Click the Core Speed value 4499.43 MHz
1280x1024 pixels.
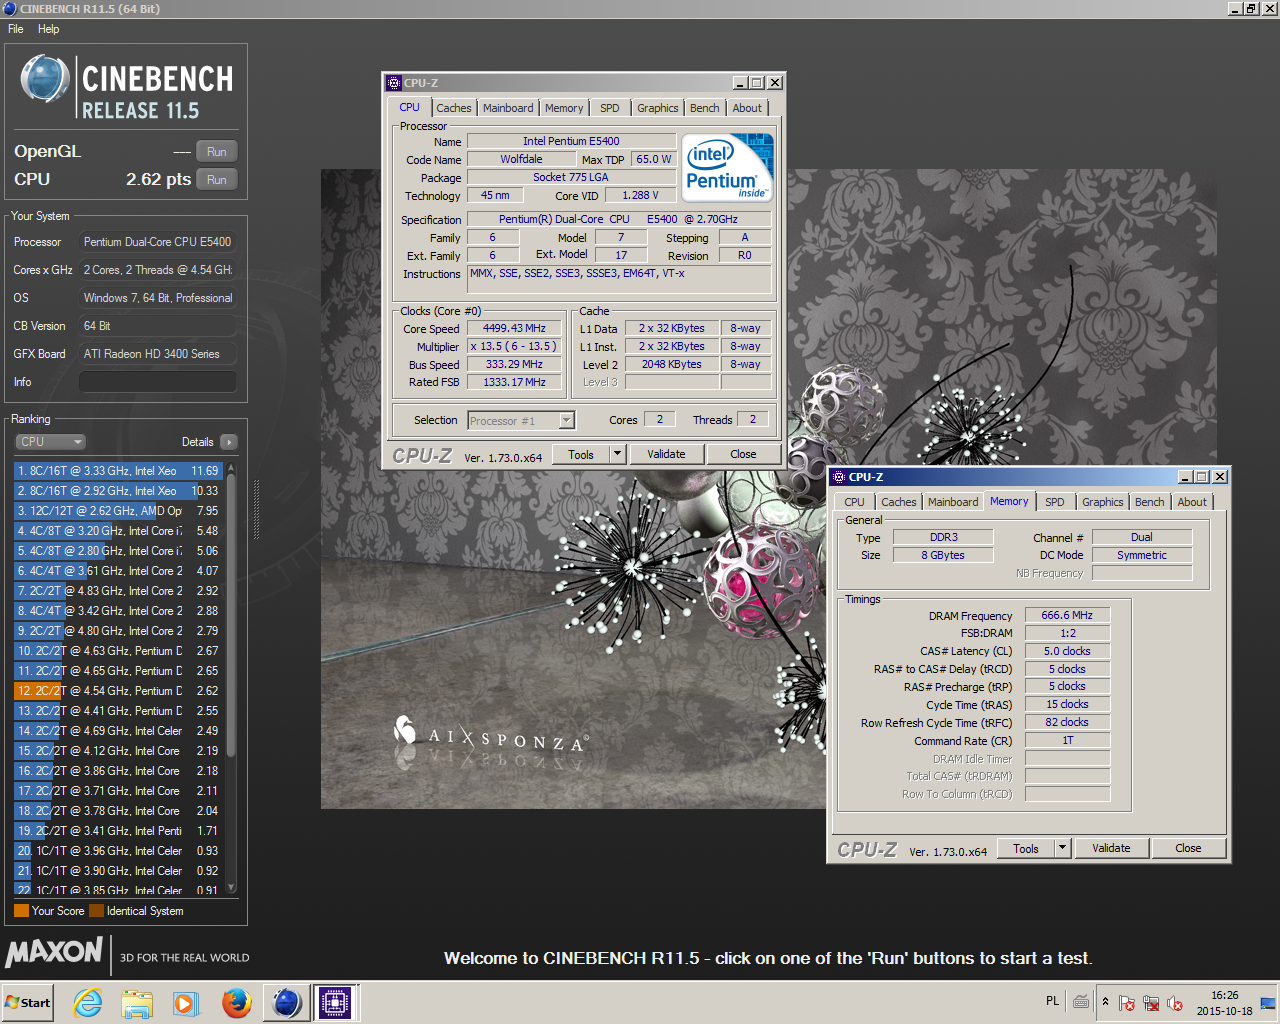tap(514, 328)
